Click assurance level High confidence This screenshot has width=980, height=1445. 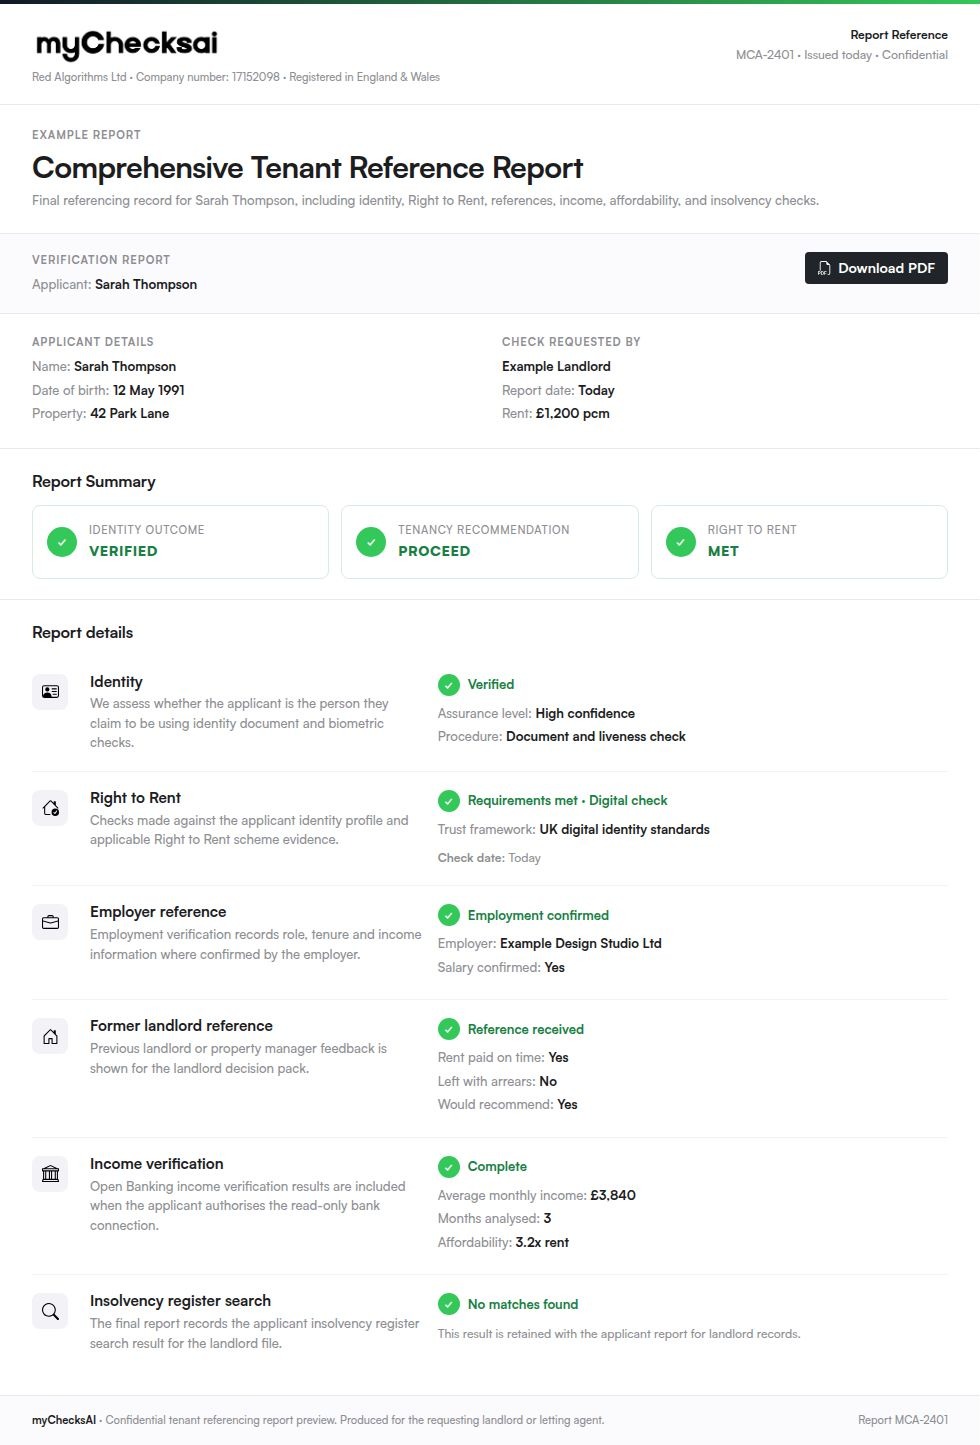pos(585,714)
